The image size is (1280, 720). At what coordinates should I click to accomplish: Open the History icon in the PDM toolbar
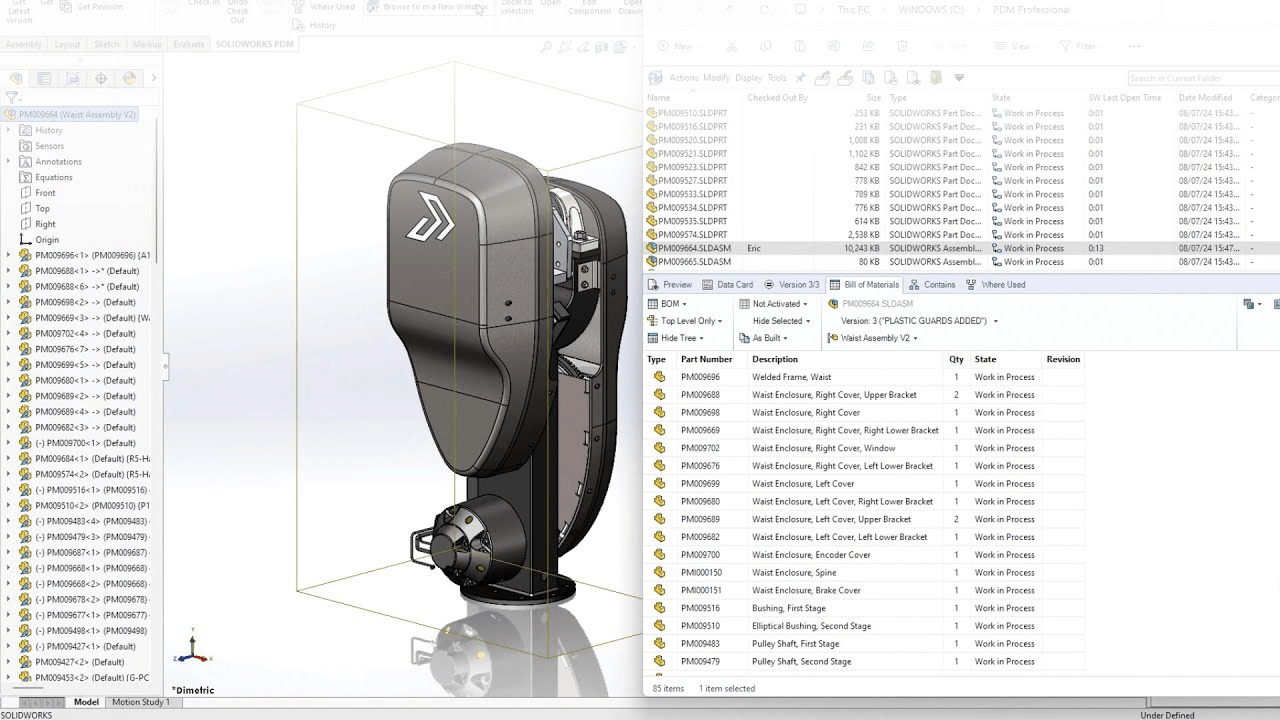coord(298,25)
